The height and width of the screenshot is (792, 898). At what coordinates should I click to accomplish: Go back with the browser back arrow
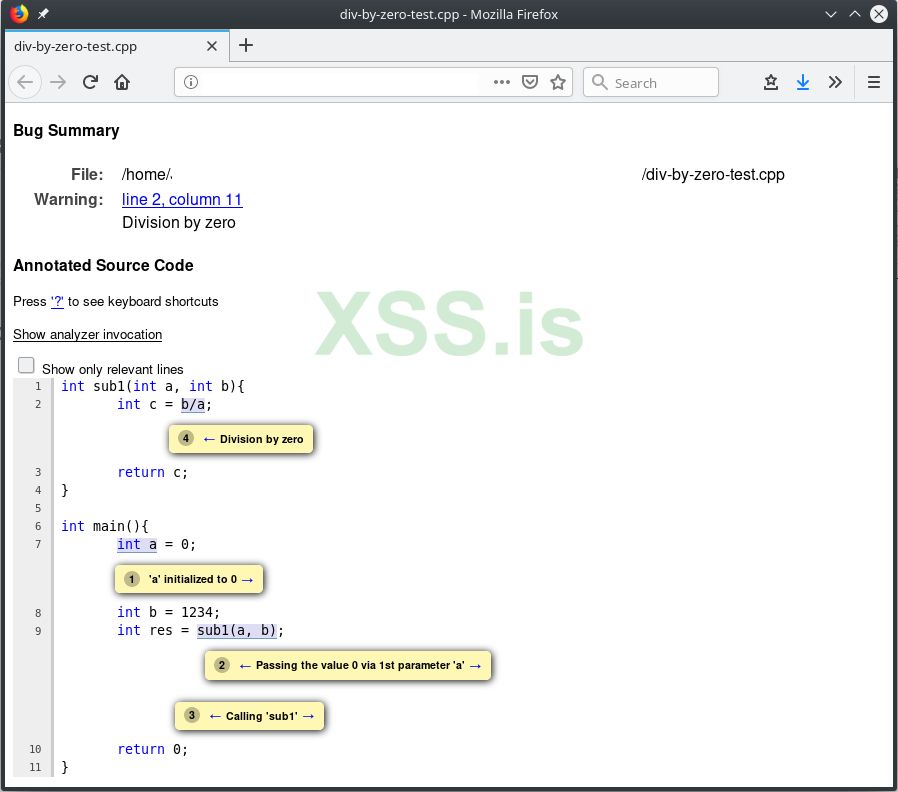tap(25, 82)
